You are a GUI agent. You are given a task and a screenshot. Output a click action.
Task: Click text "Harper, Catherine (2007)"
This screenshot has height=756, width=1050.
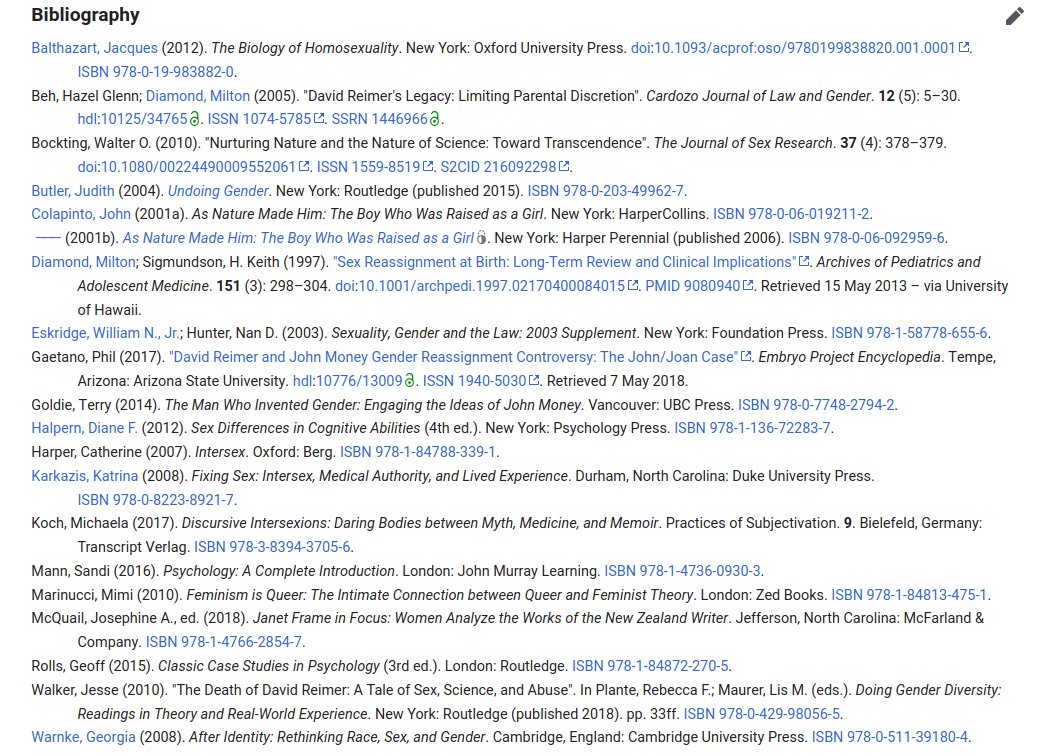click(111, 452)
